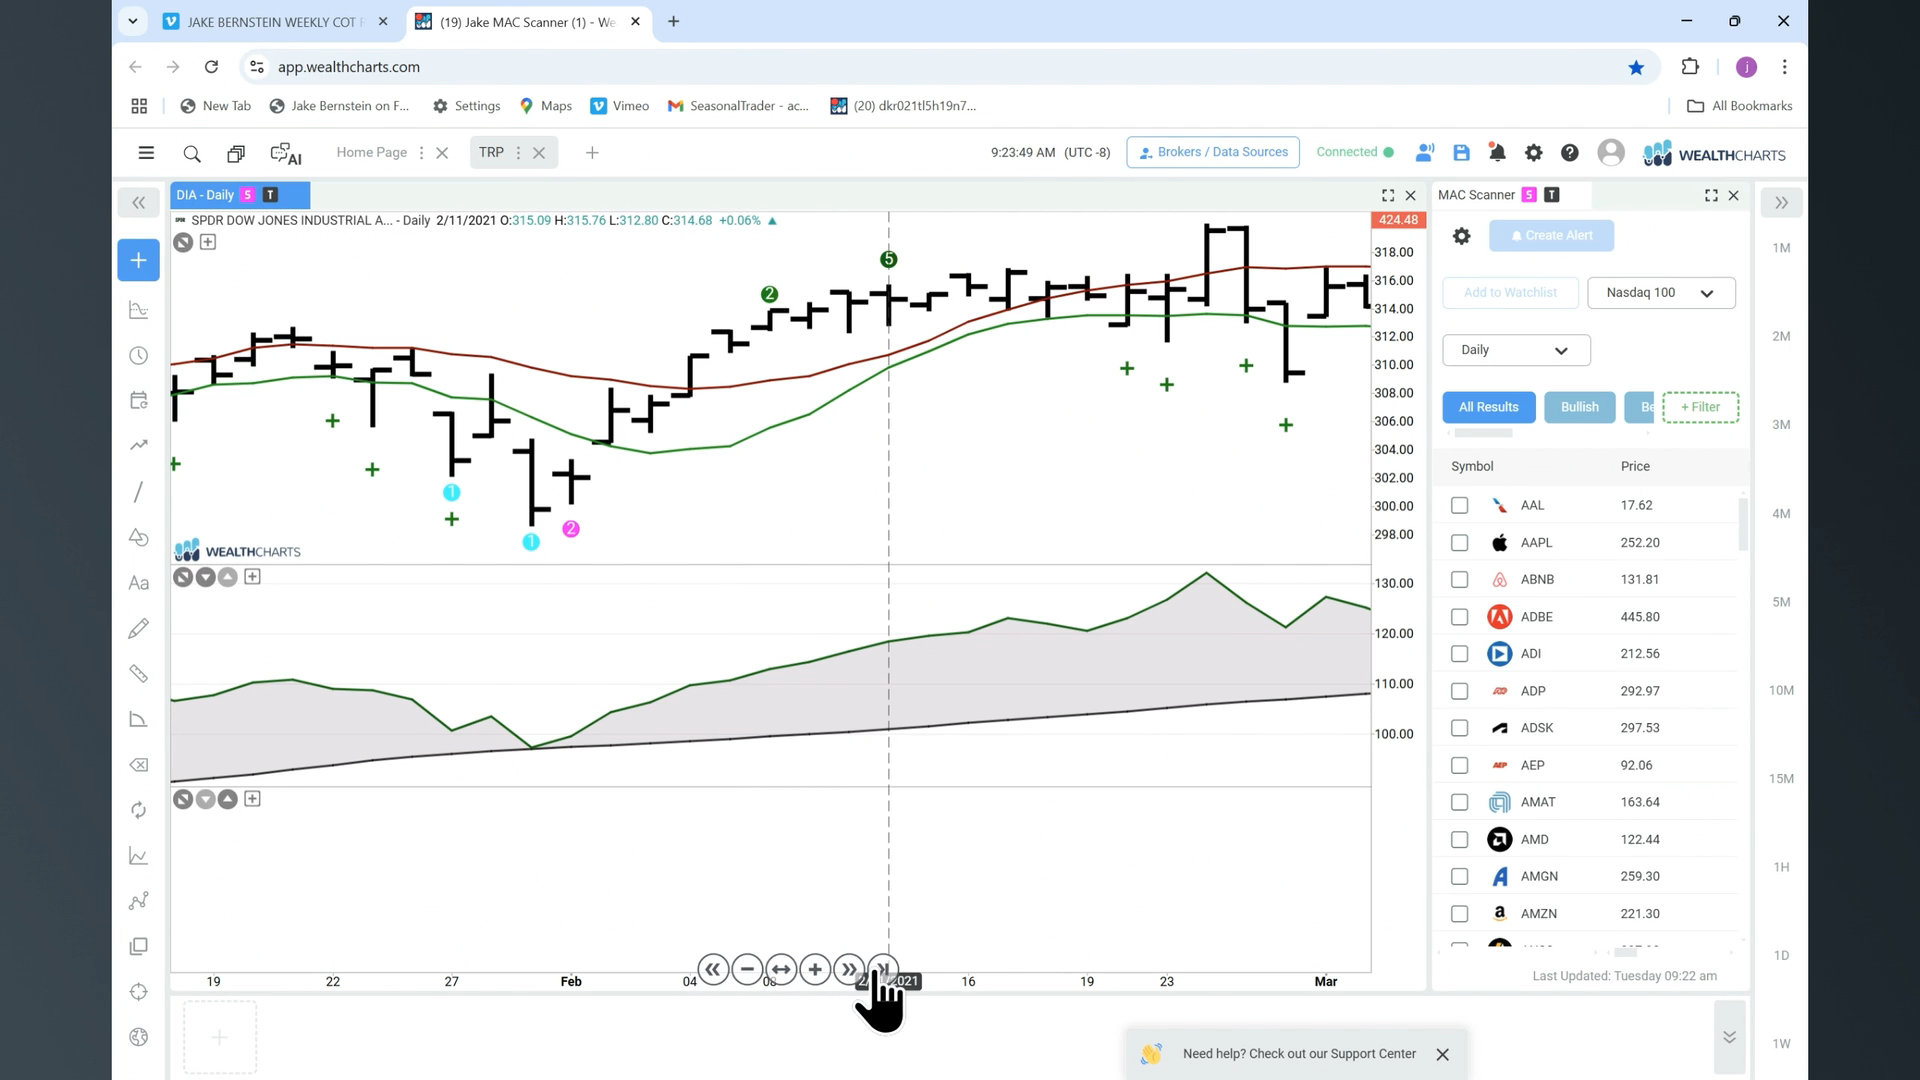The height and width of the screenshot is (1080, 1920).
Task: Open the browser tab list dropdown
Action: (132, 21)
